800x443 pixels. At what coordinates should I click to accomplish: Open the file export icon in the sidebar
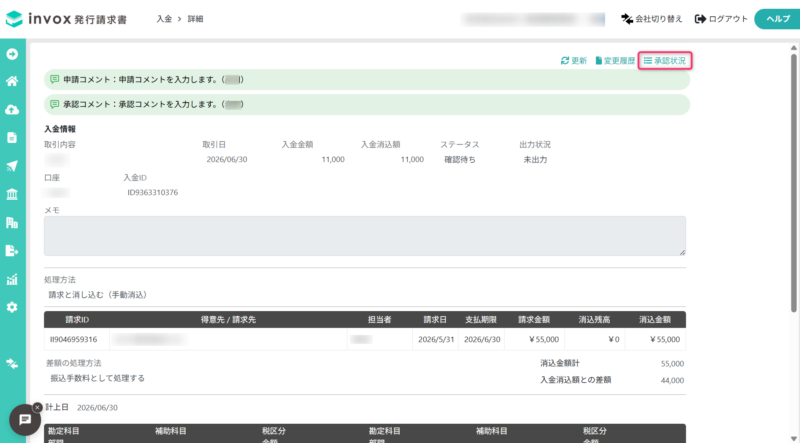pyautogui.click(x=12, y=251)
